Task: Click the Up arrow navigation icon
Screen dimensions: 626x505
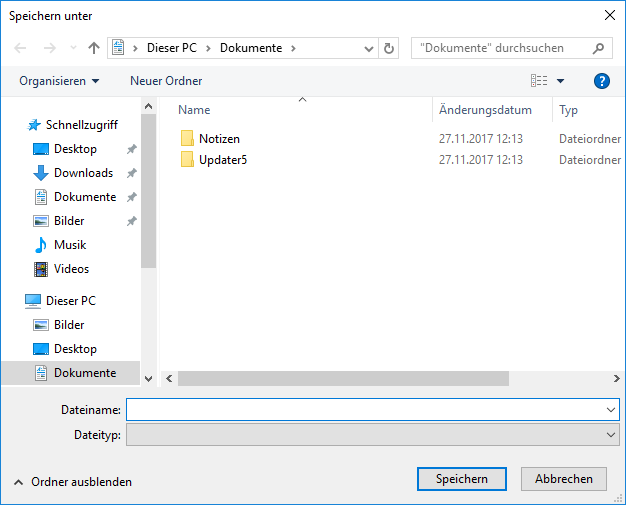Action: [x=94, y=48]
